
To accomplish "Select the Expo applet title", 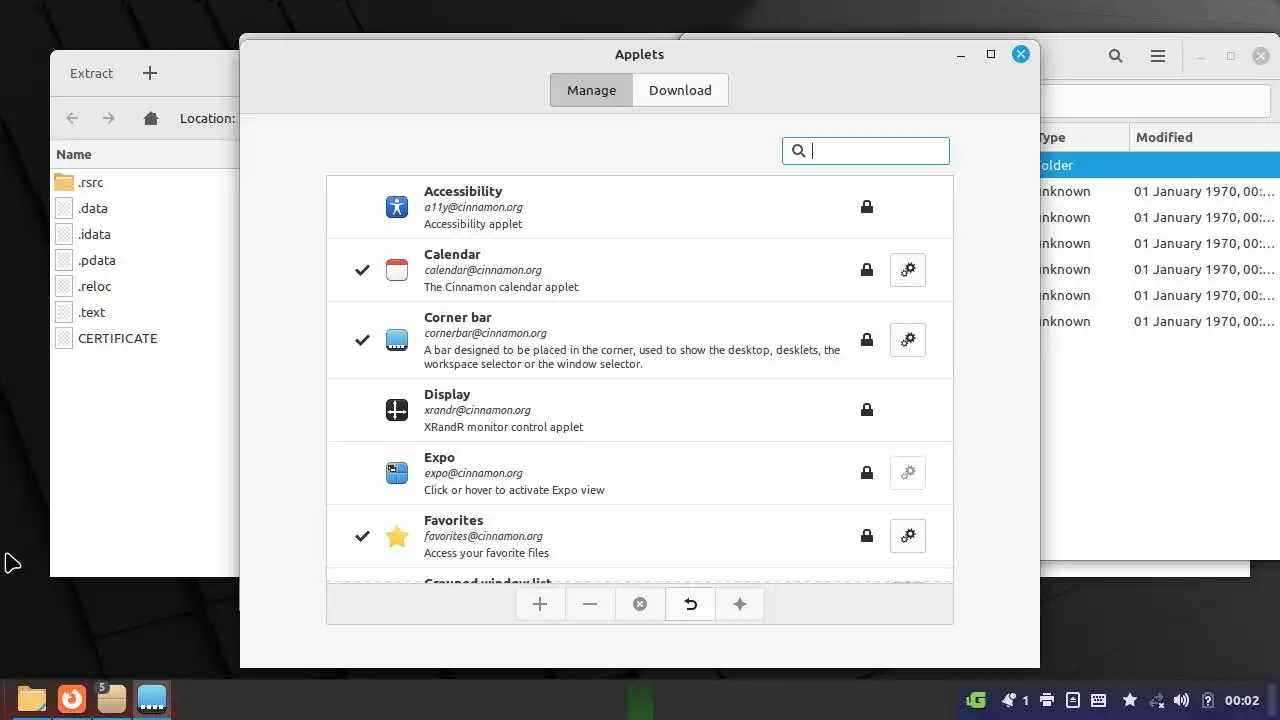I will (439, 457).
